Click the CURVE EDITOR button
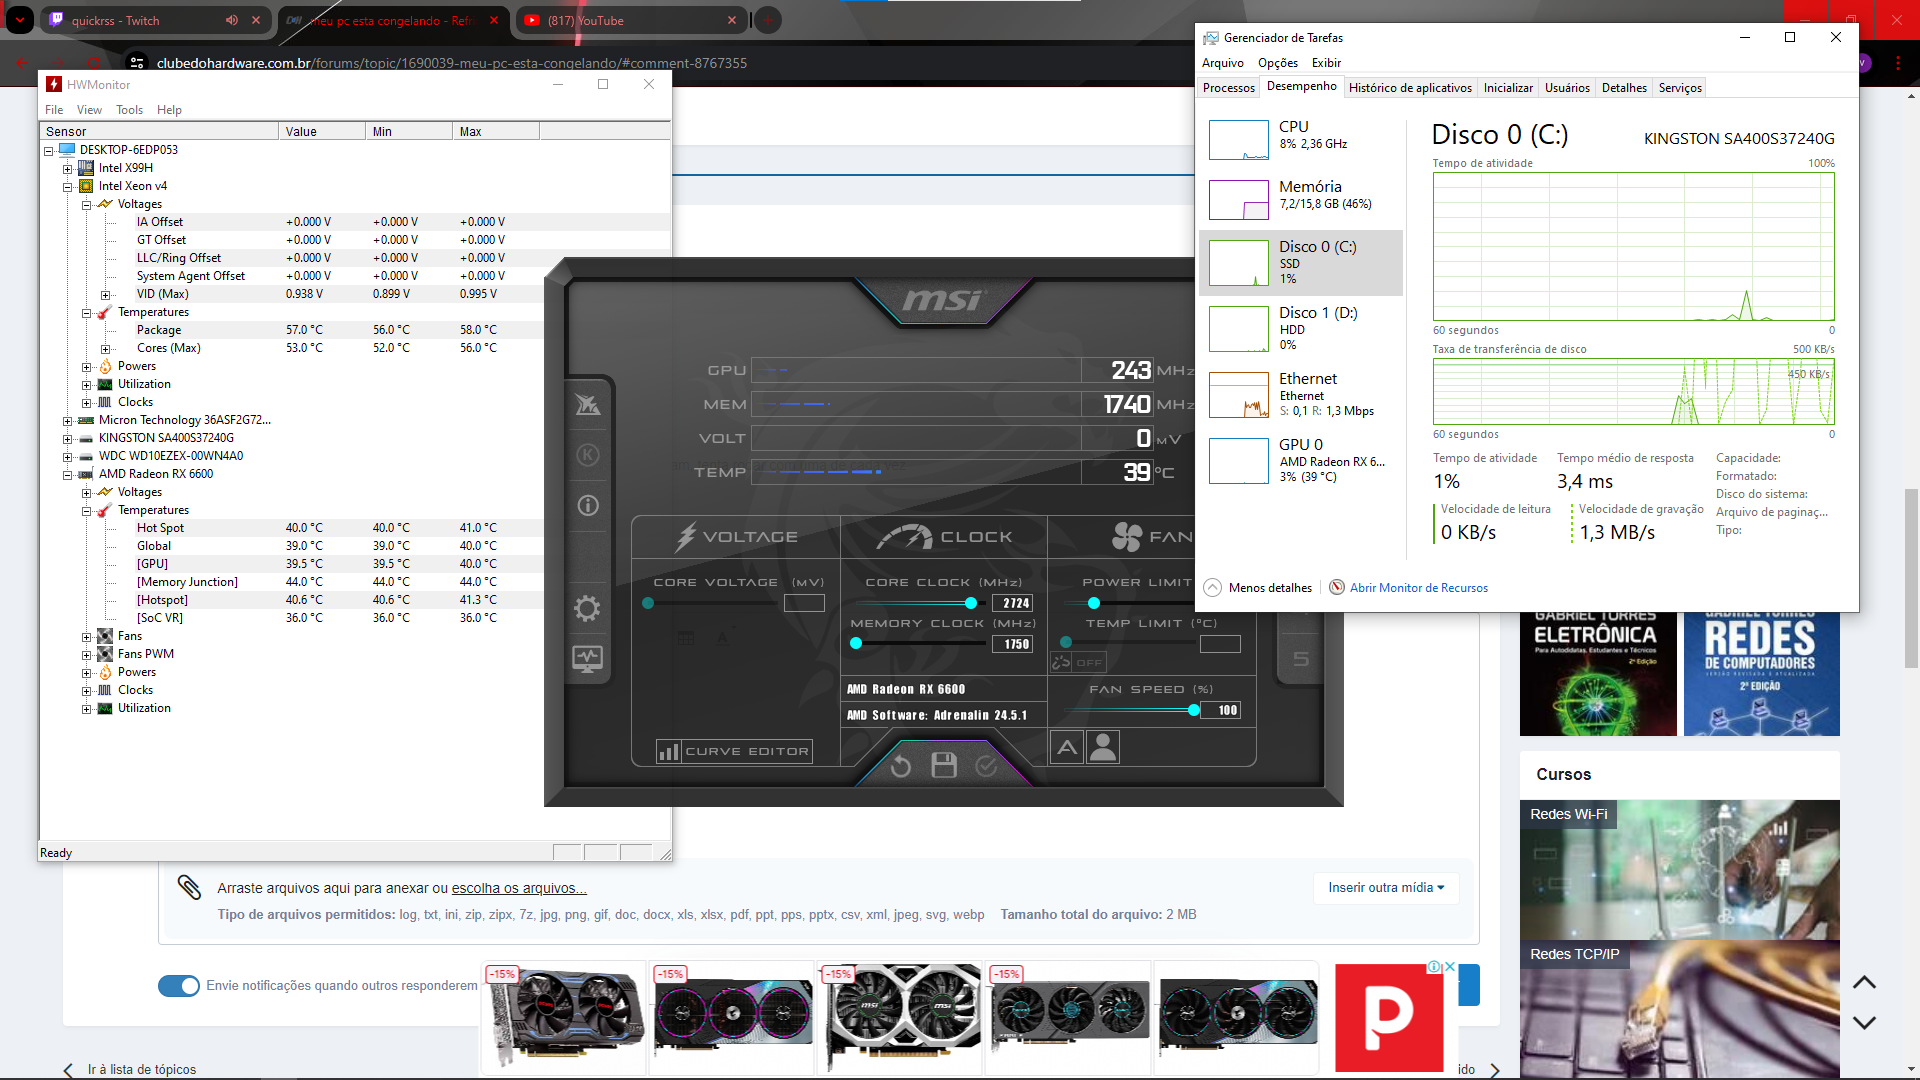Image resolution: width=1920 pixels, height=1080 pixels. pos(734,751)
